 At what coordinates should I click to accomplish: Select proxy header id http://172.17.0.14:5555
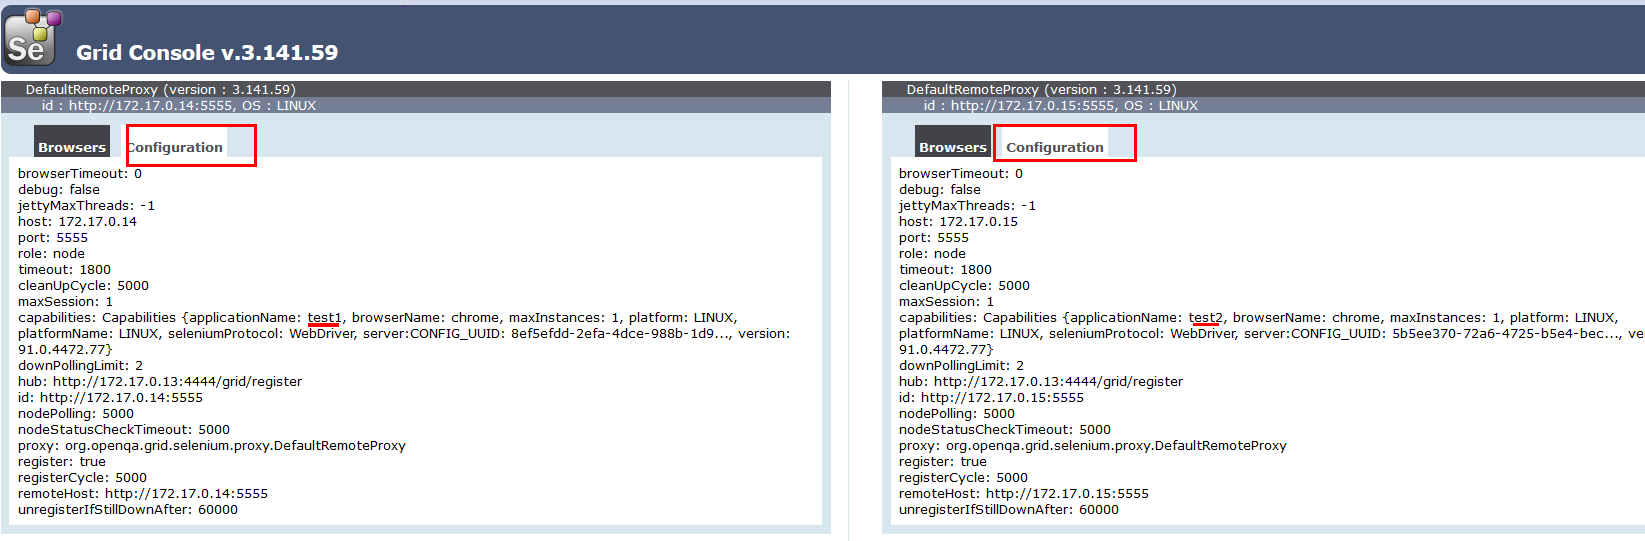pyautogui.click(x=179, y=105)
